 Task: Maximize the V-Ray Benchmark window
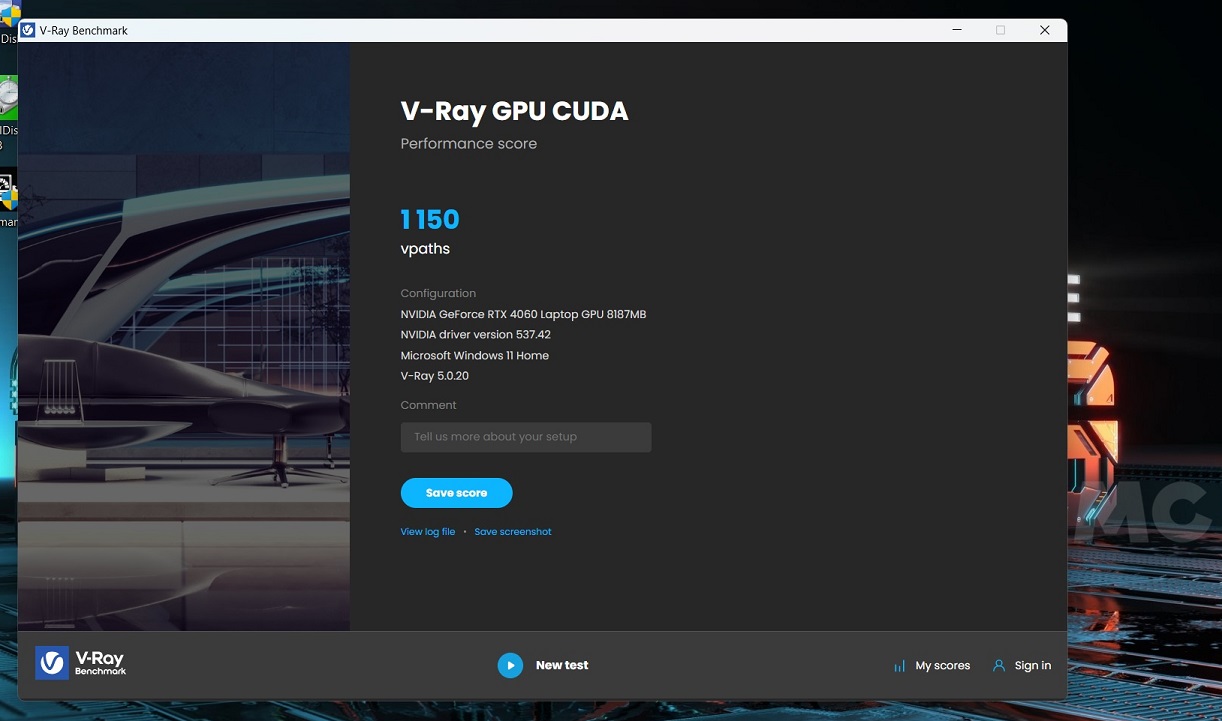pos(1000,30)
